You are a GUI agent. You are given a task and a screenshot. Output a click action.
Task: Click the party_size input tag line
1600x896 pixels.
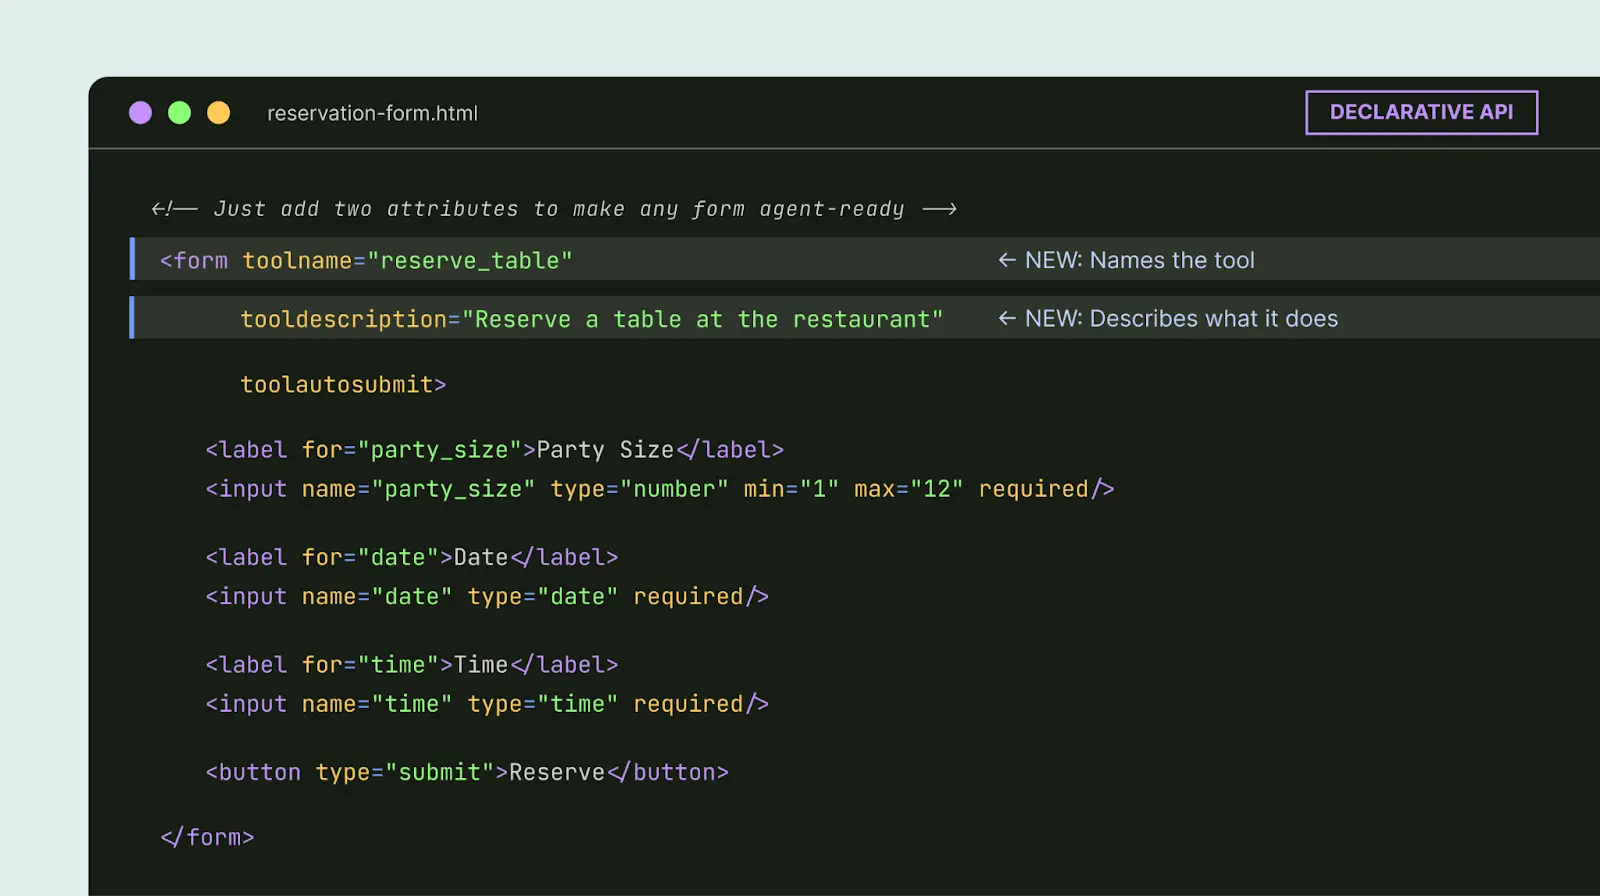point(659,489)
